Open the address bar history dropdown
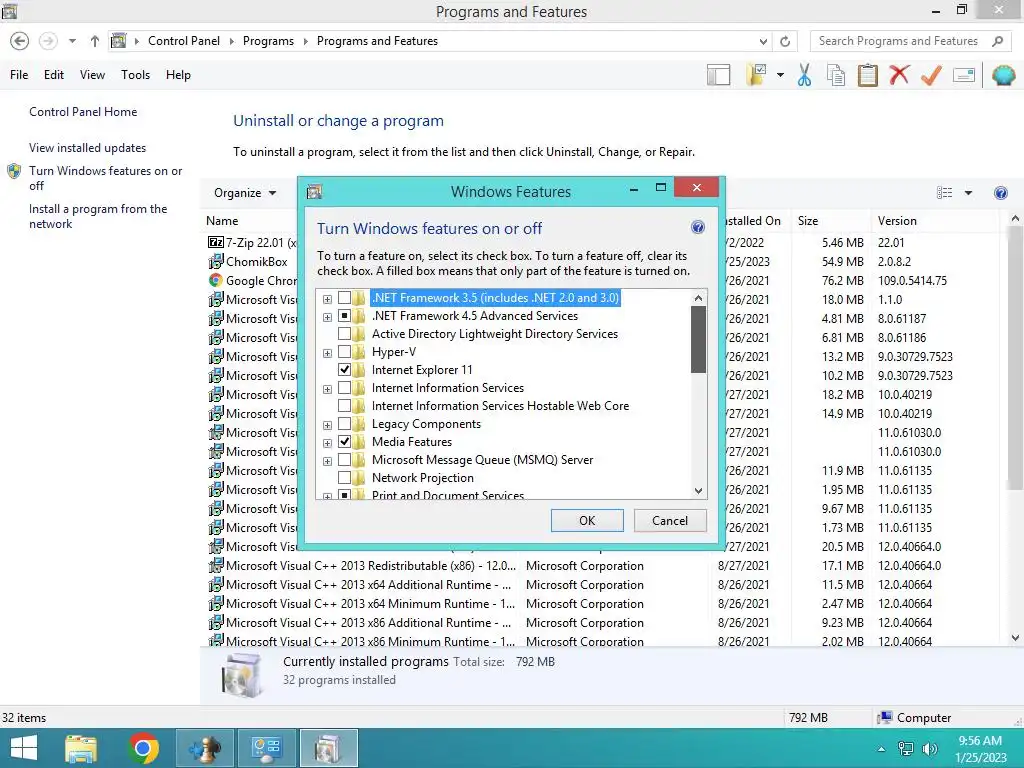Viewport: 1024px width, 768px height. (x=763, y=41)
